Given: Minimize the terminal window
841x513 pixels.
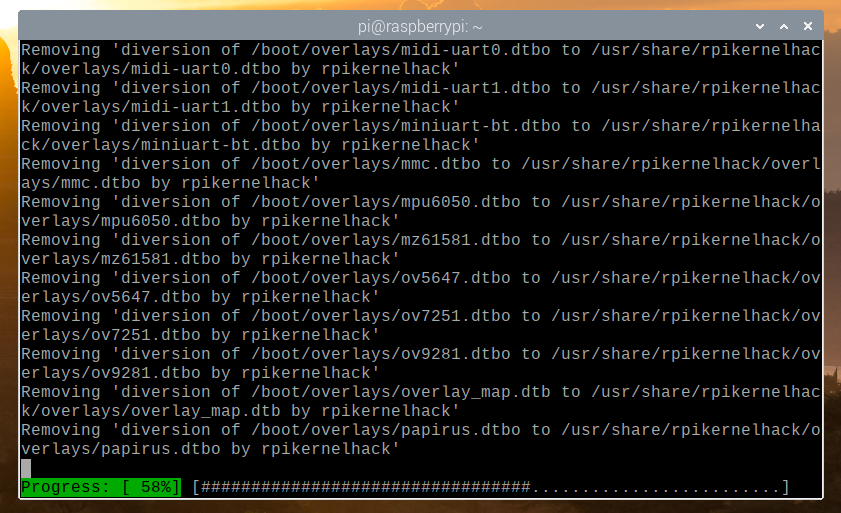Looking at the screenshot, I should pyautogui.click(x=759, y=26).
